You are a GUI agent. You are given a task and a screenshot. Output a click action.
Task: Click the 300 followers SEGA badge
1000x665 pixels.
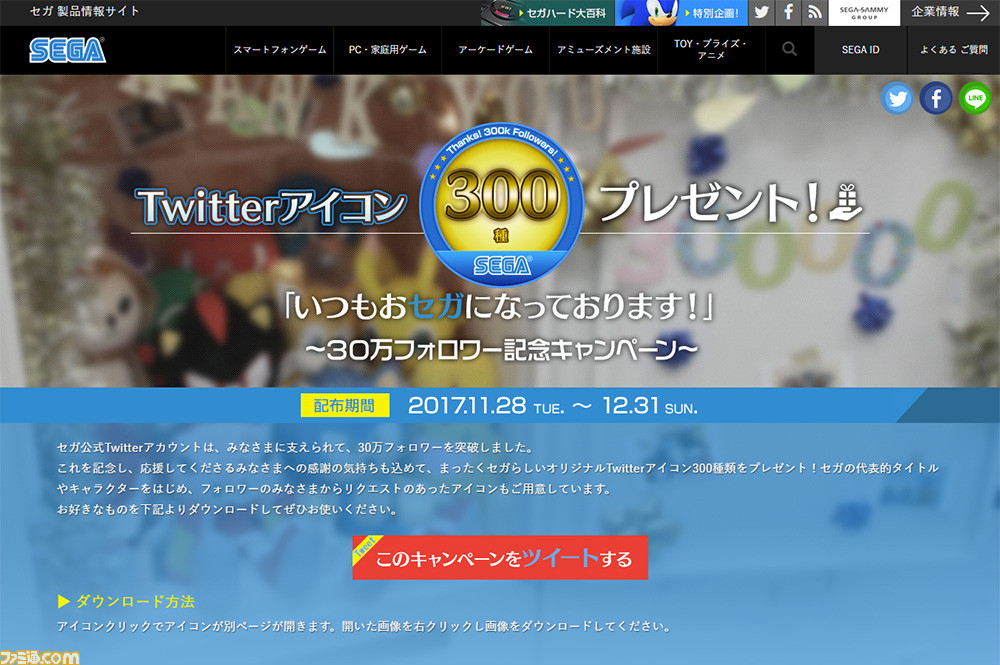tap(501, 204)
